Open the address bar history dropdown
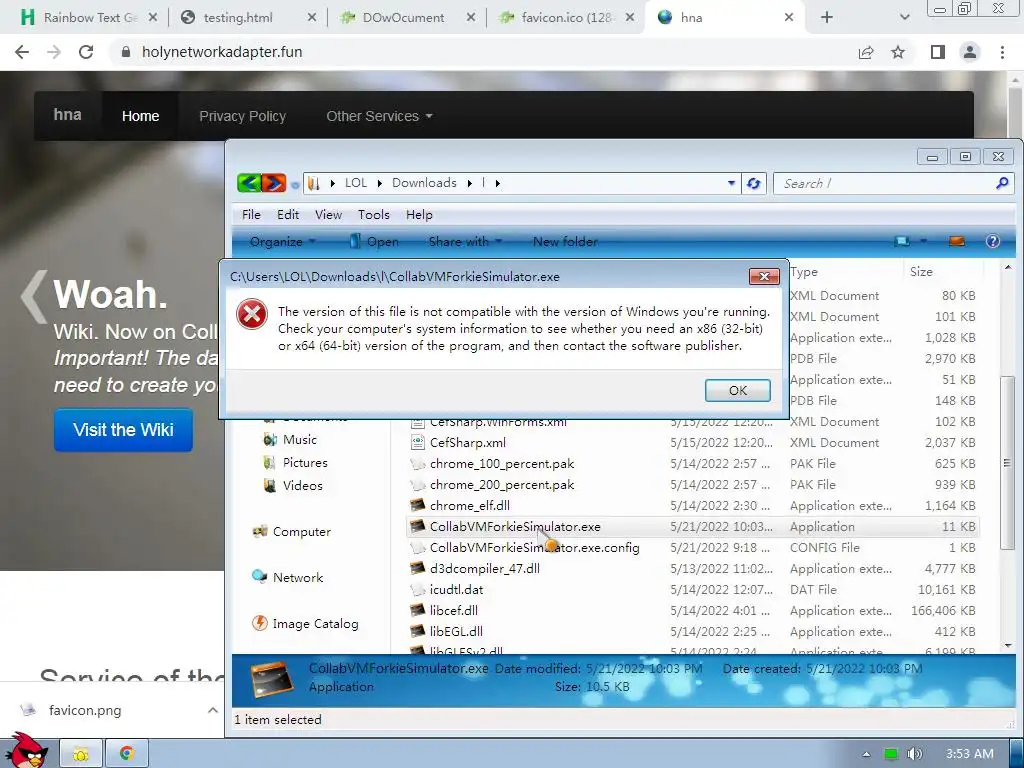Viewport: 1024px width, 768px height. [x=731, y=184]
